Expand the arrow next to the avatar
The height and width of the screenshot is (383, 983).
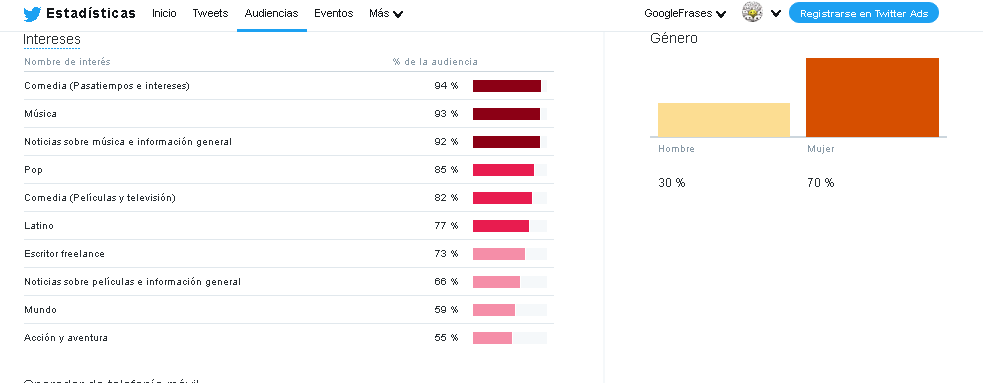[775, 13]
